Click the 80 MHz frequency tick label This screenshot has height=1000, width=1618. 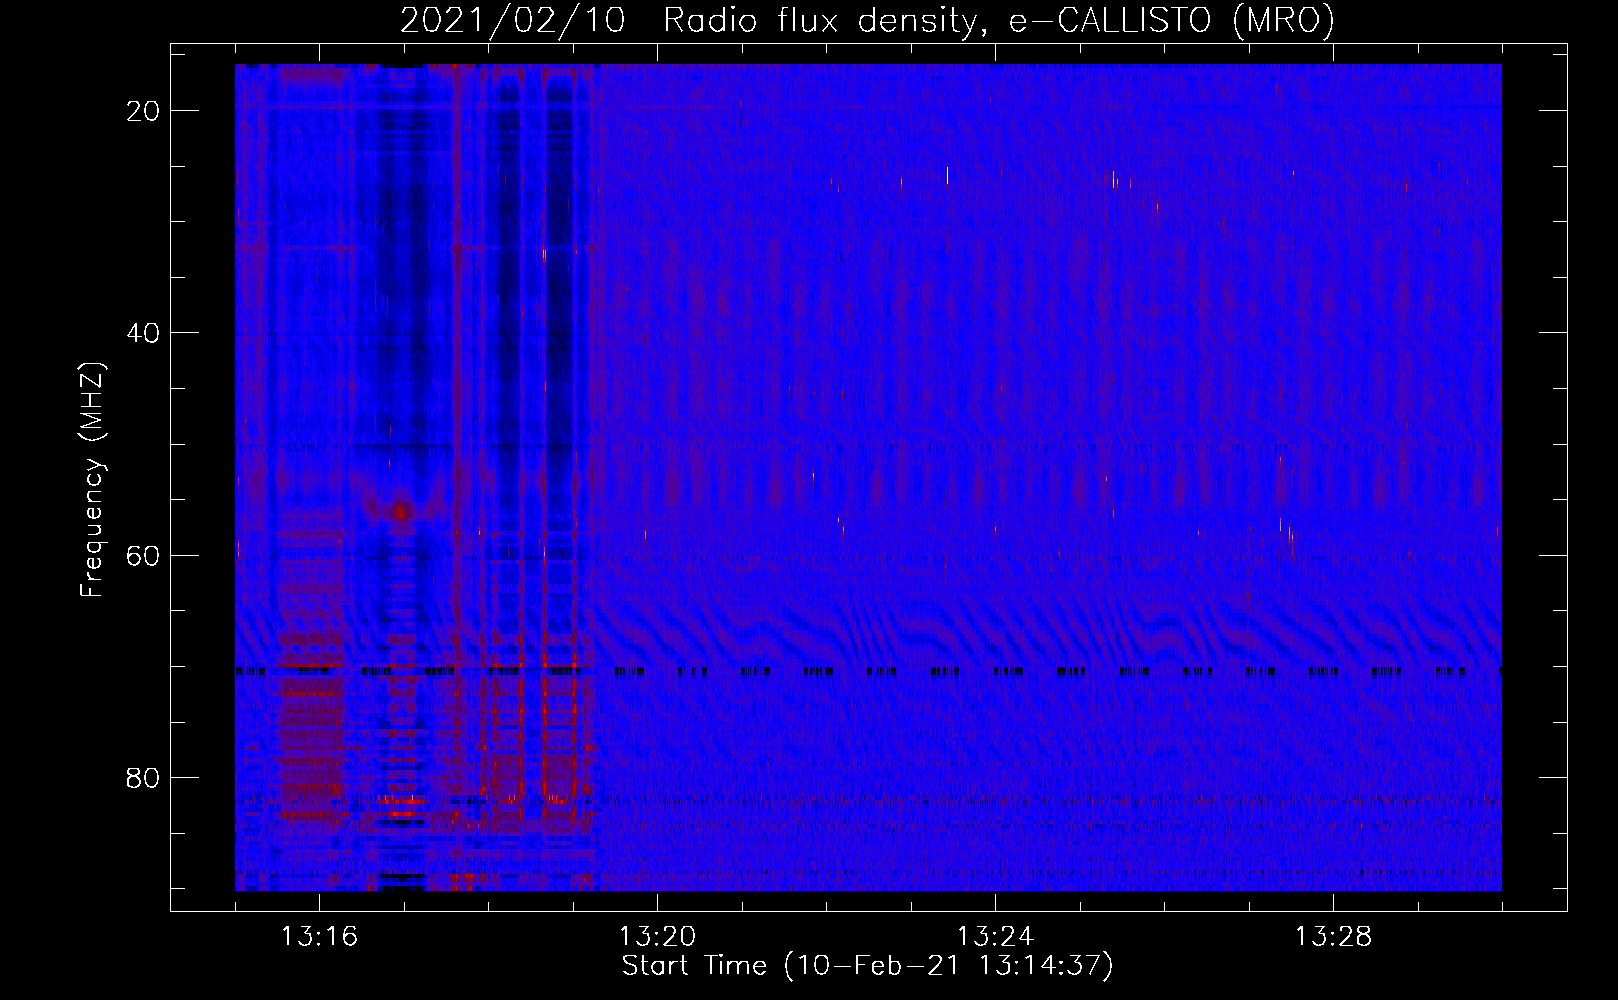click(x=144, y=778)
